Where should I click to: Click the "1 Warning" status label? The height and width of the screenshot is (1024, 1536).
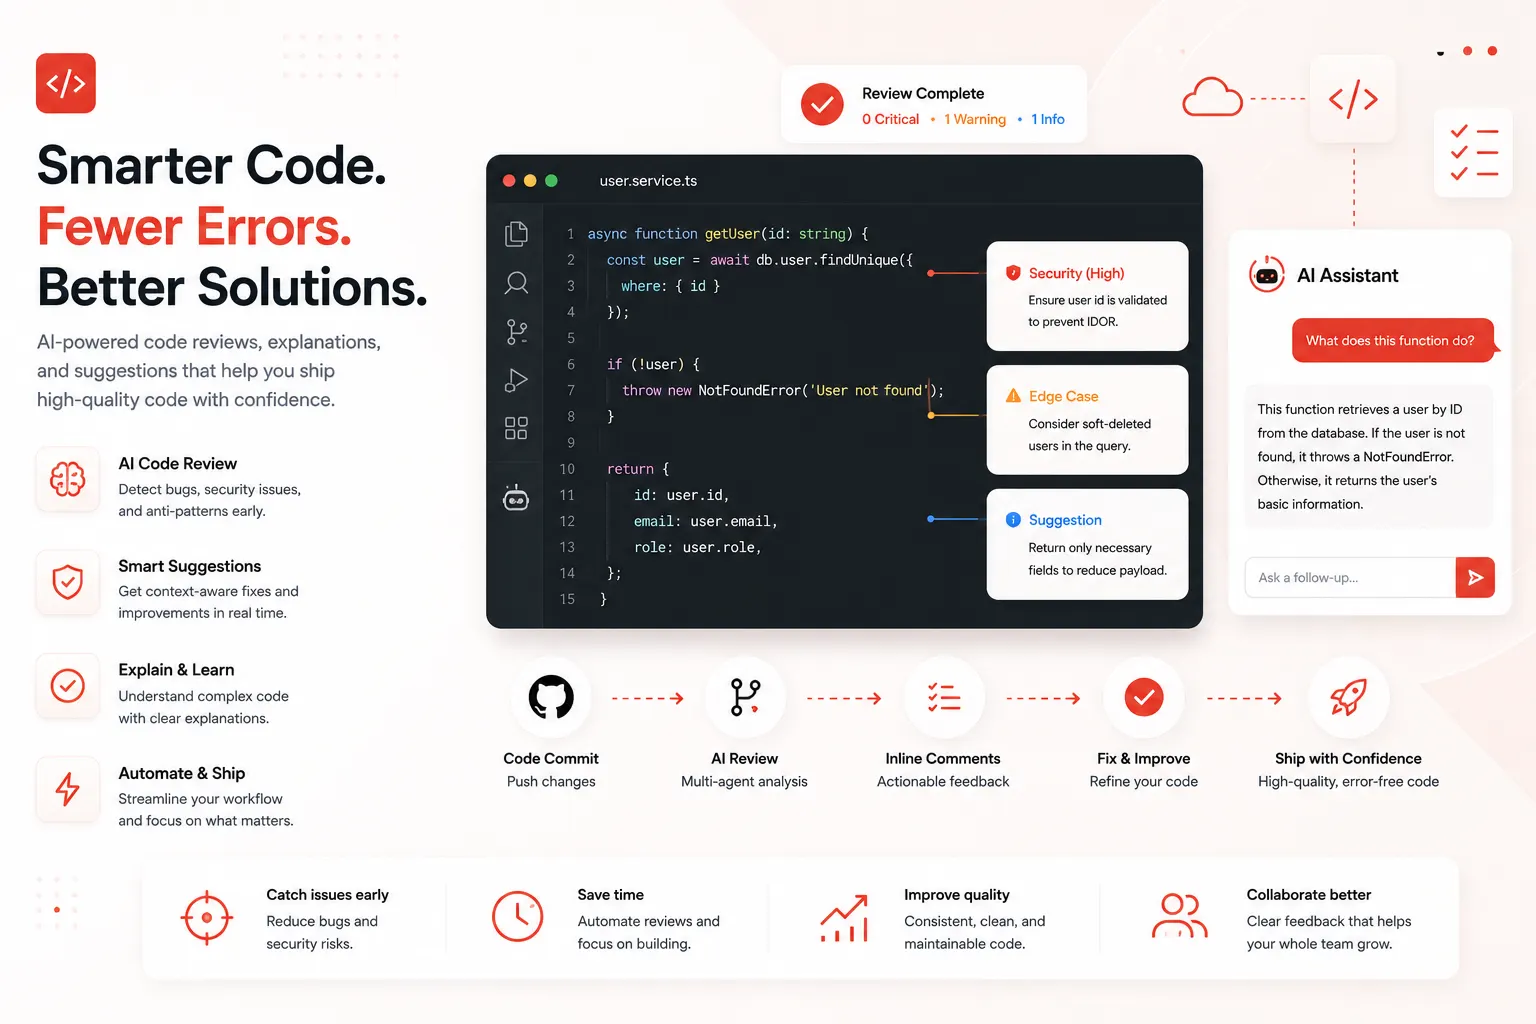click(x=975, y=119)
